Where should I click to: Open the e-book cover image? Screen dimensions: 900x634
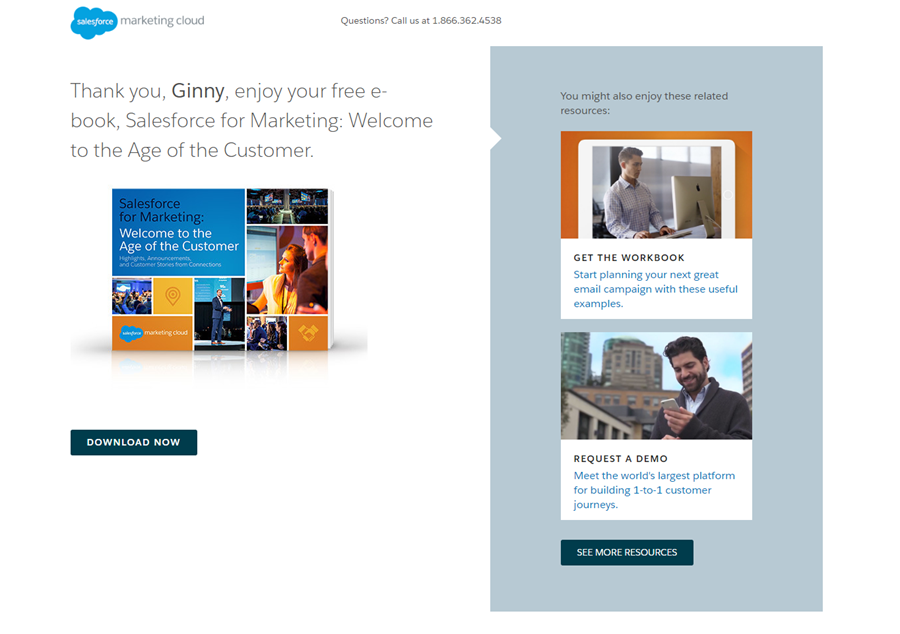[222, 270]
